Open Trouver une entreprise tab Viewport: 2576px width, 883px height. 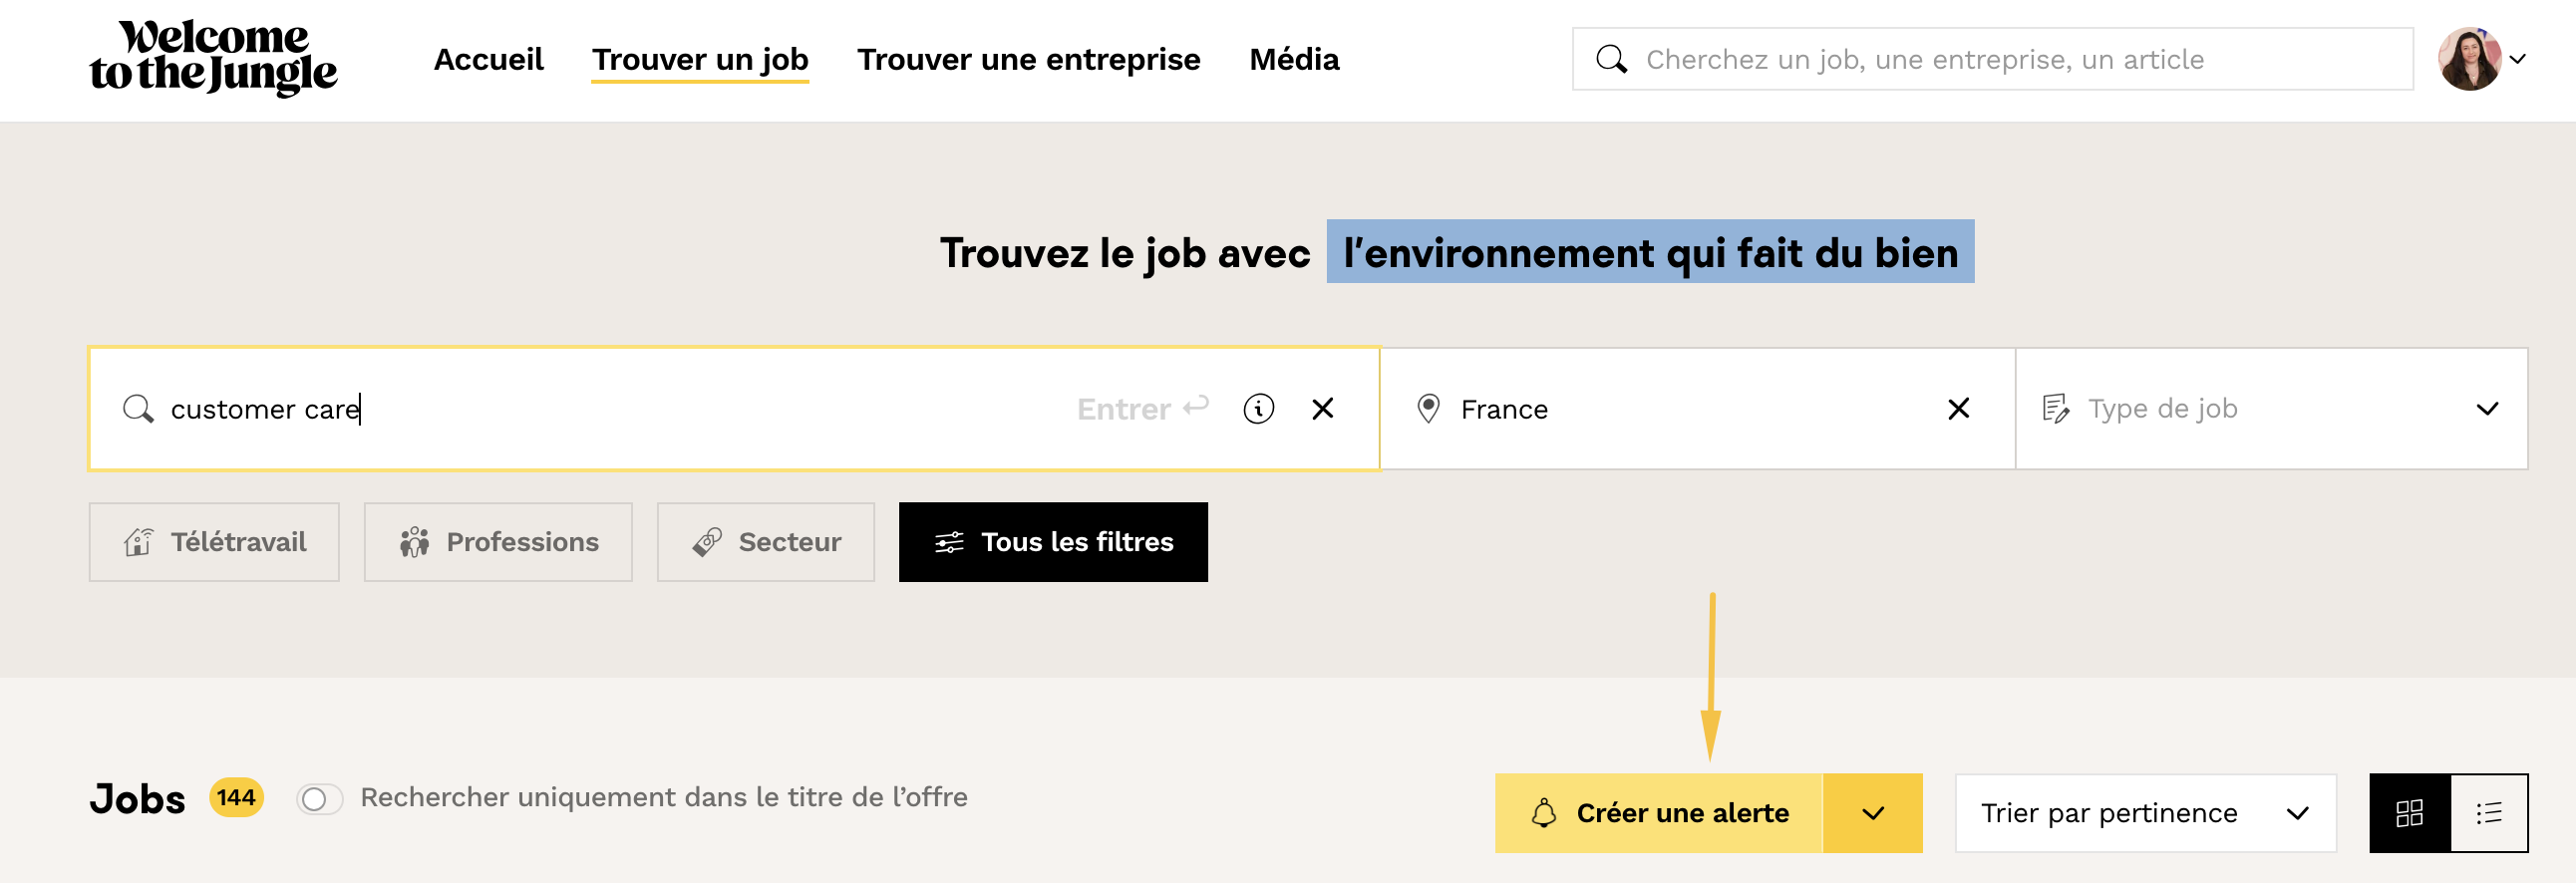(x=1028, y=60)
